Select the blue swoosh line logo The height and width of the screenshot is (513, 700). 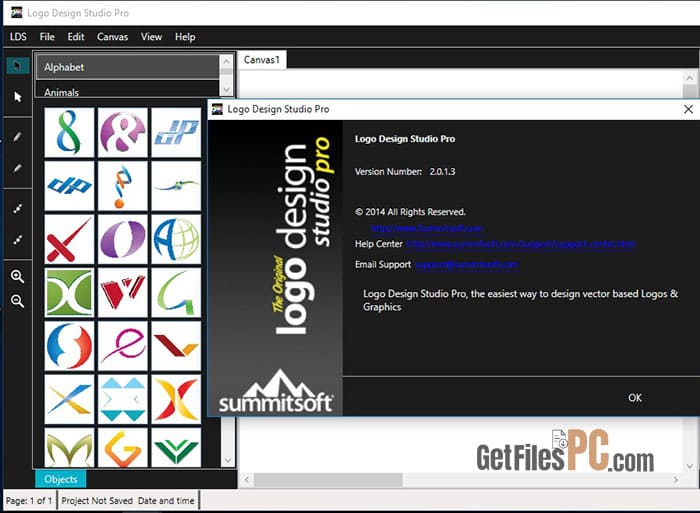(176, 186)
